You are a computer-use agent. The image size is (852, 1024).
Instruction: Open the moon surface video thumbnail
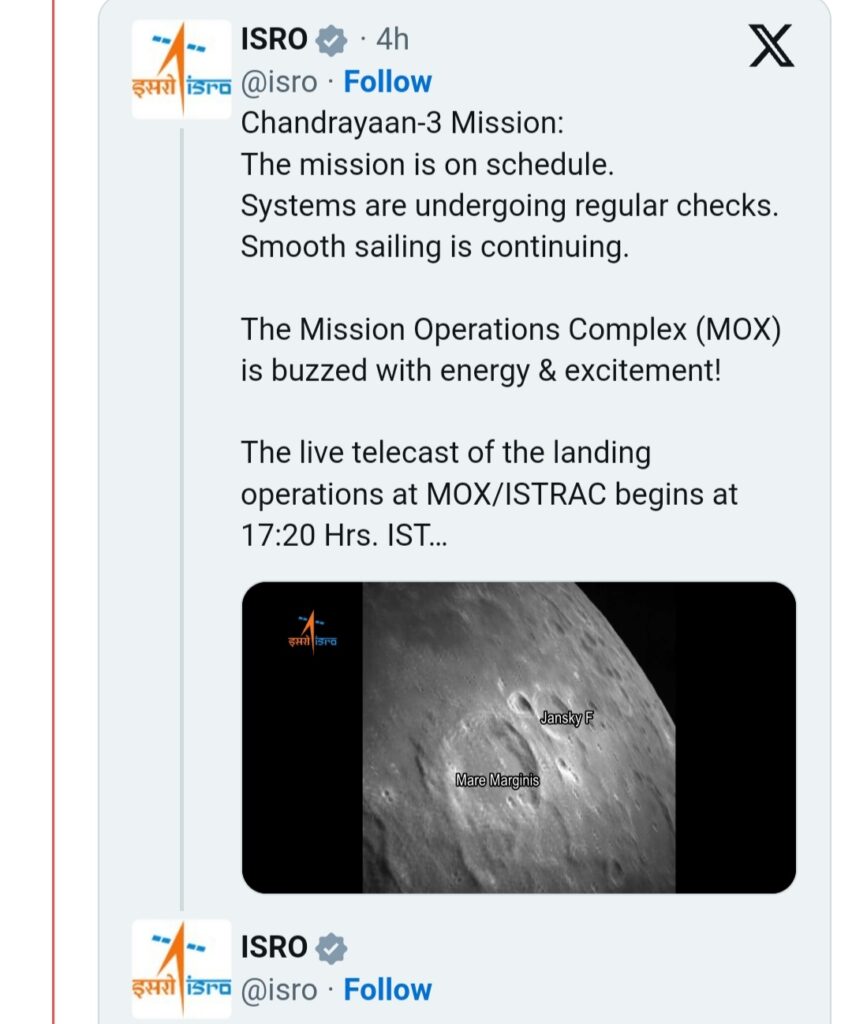pos(519,737)
